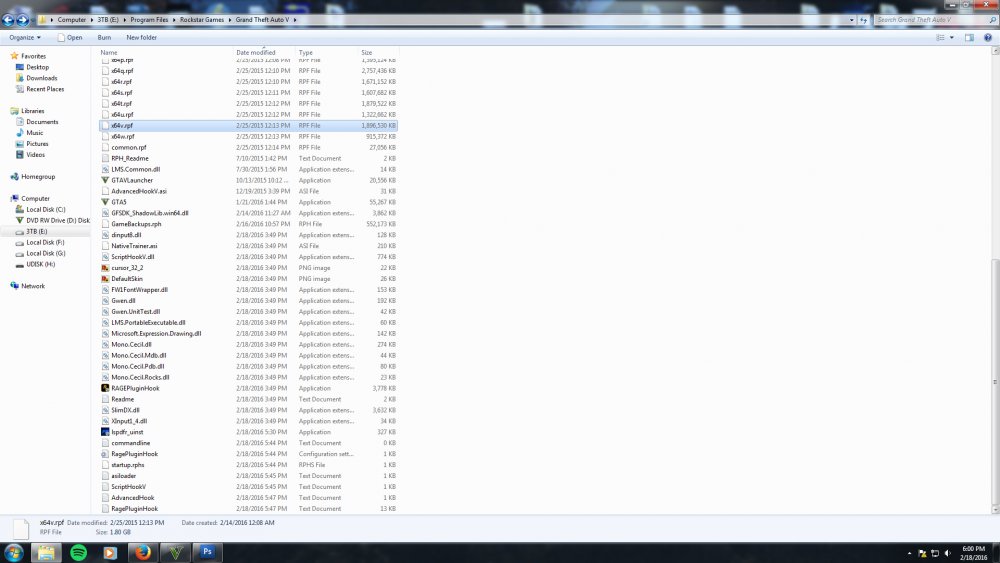Go back with the Back arrow button
1000x563 pixels.
tap(8, 20)
